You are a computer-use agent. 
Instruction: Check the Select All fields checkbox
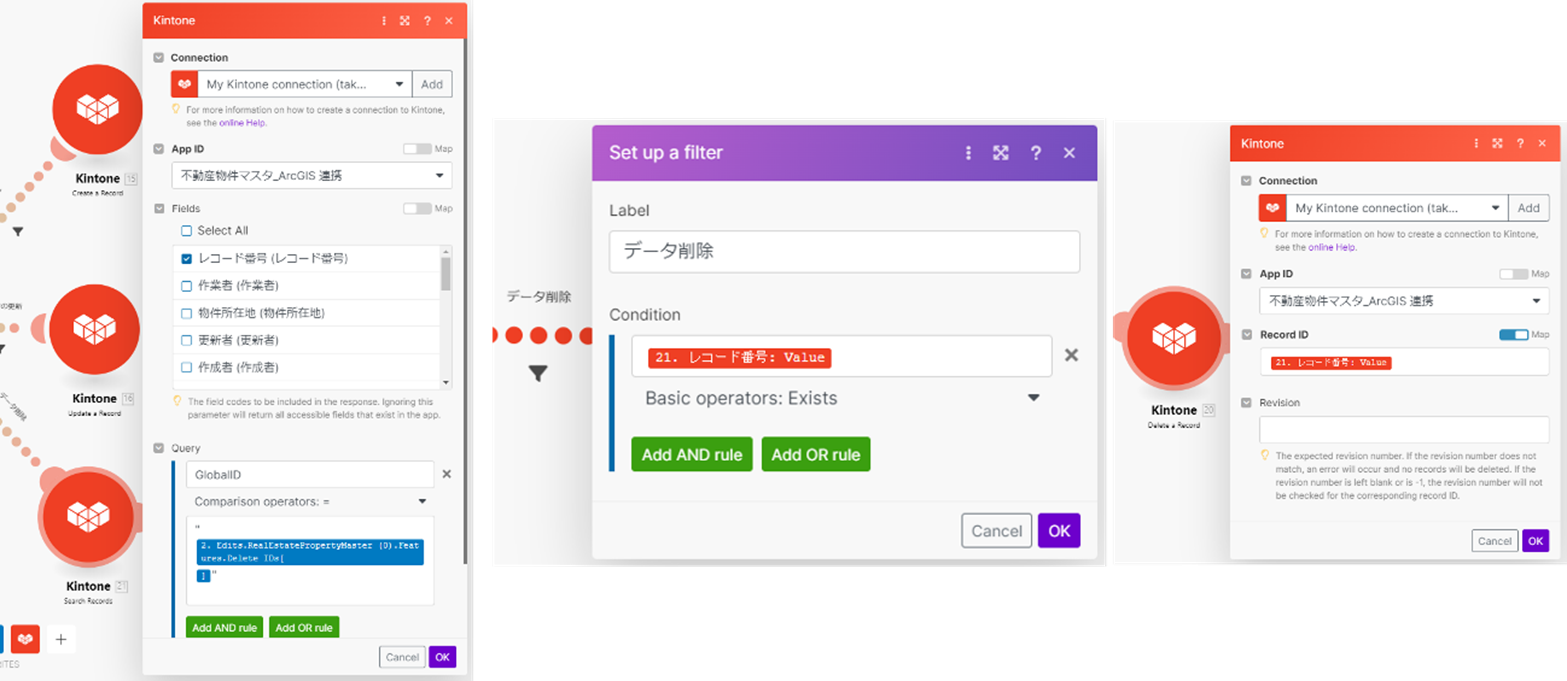click(x=186, y=231)
